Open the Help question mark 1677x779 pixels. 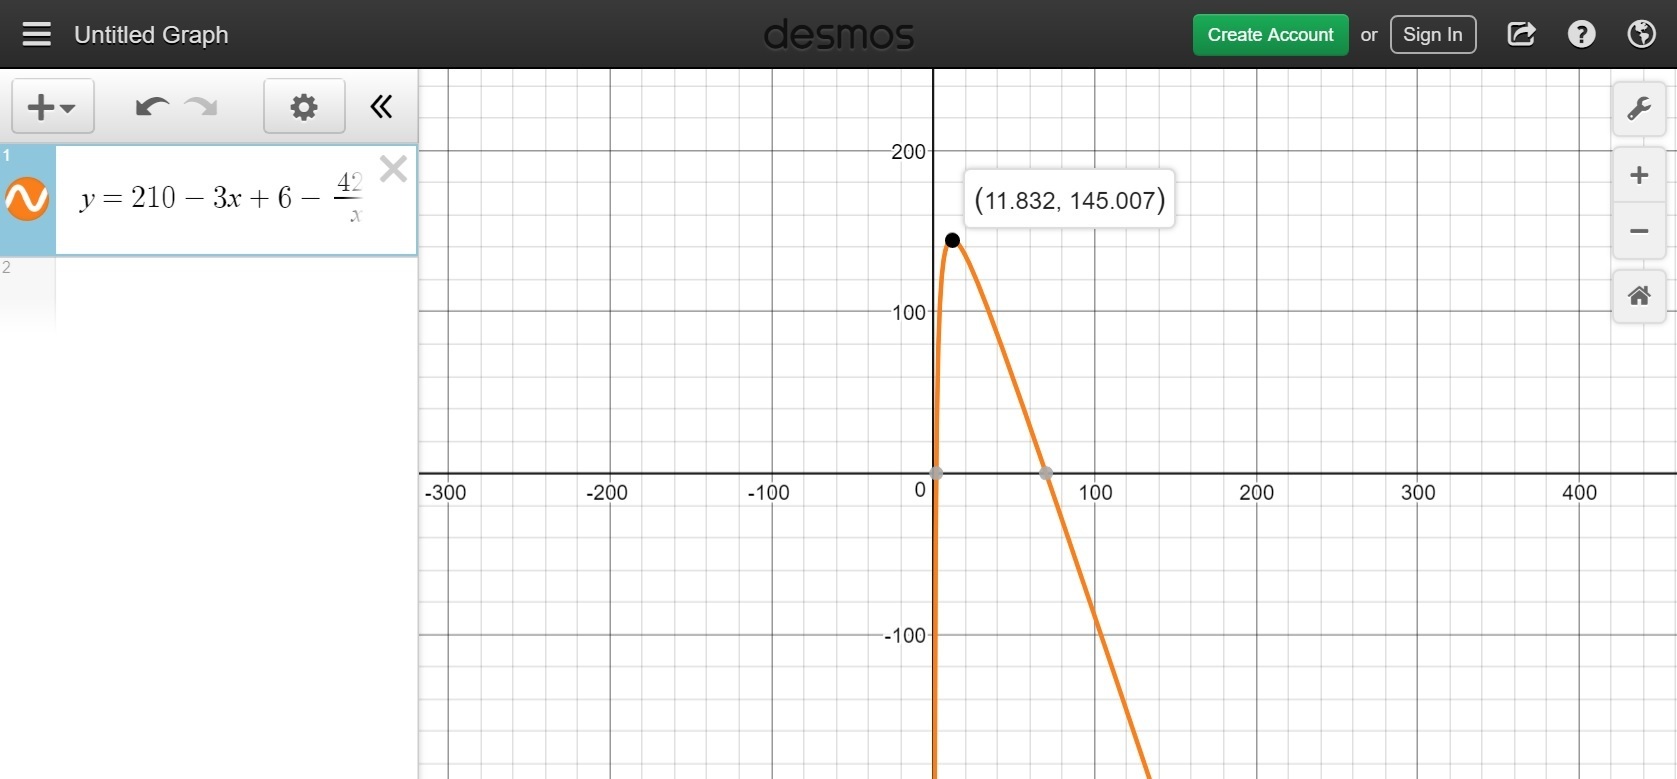click(1581, 35)
